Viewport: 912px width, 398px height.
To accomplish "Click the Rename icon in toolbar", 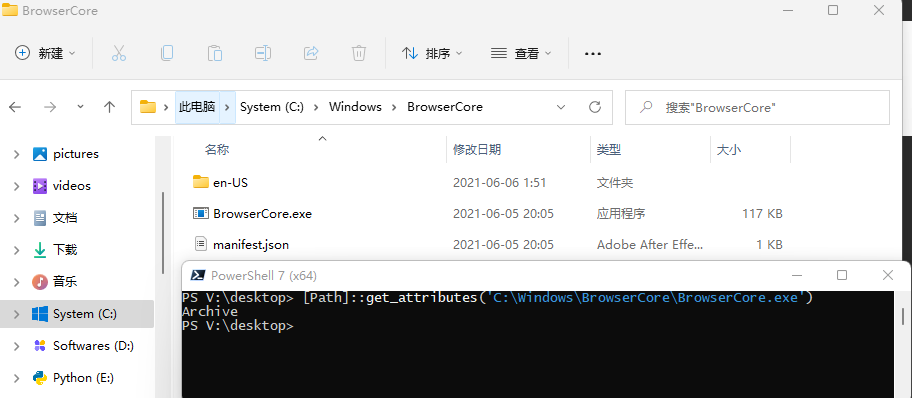I will [263, 54].
